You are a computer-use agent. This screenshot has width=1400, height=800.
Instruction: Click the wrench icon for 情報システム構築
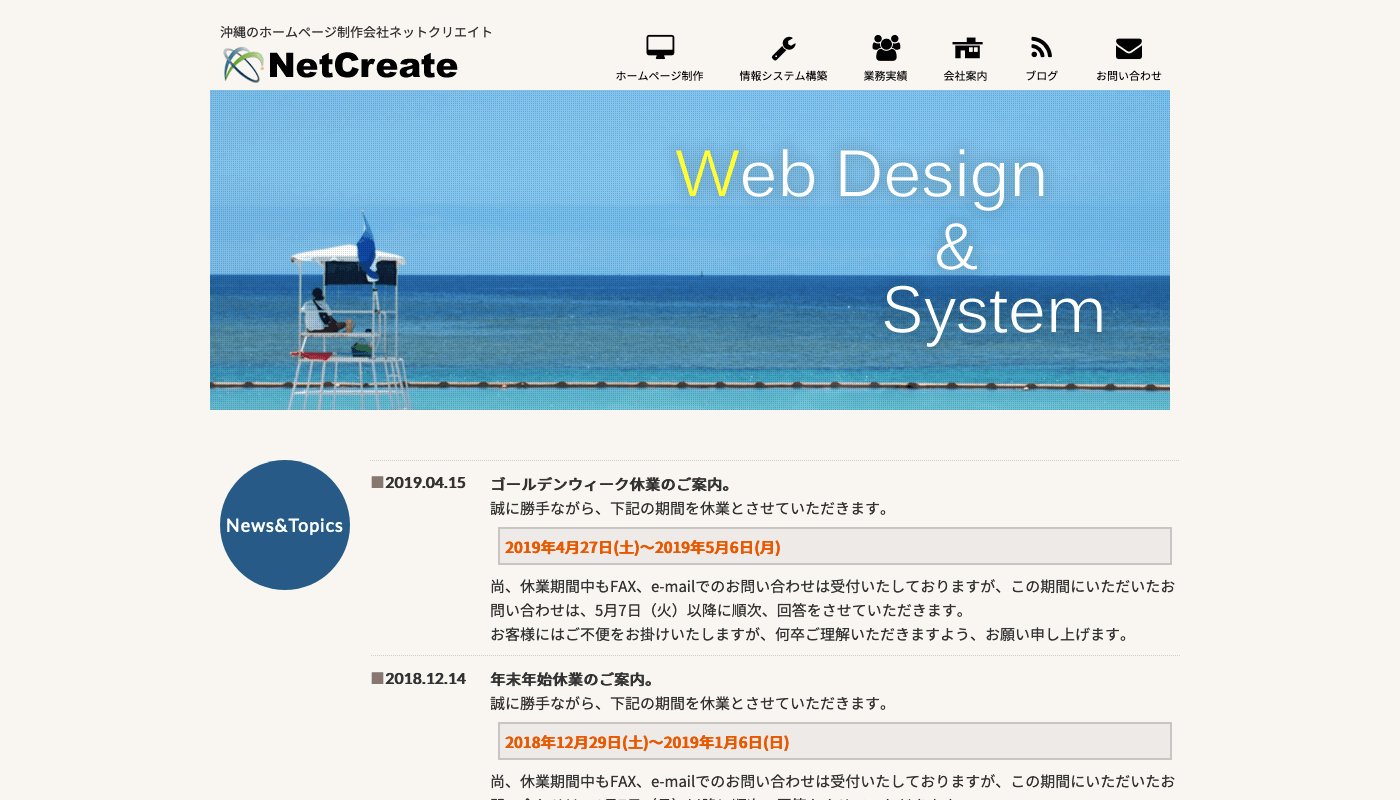(783, 47)
